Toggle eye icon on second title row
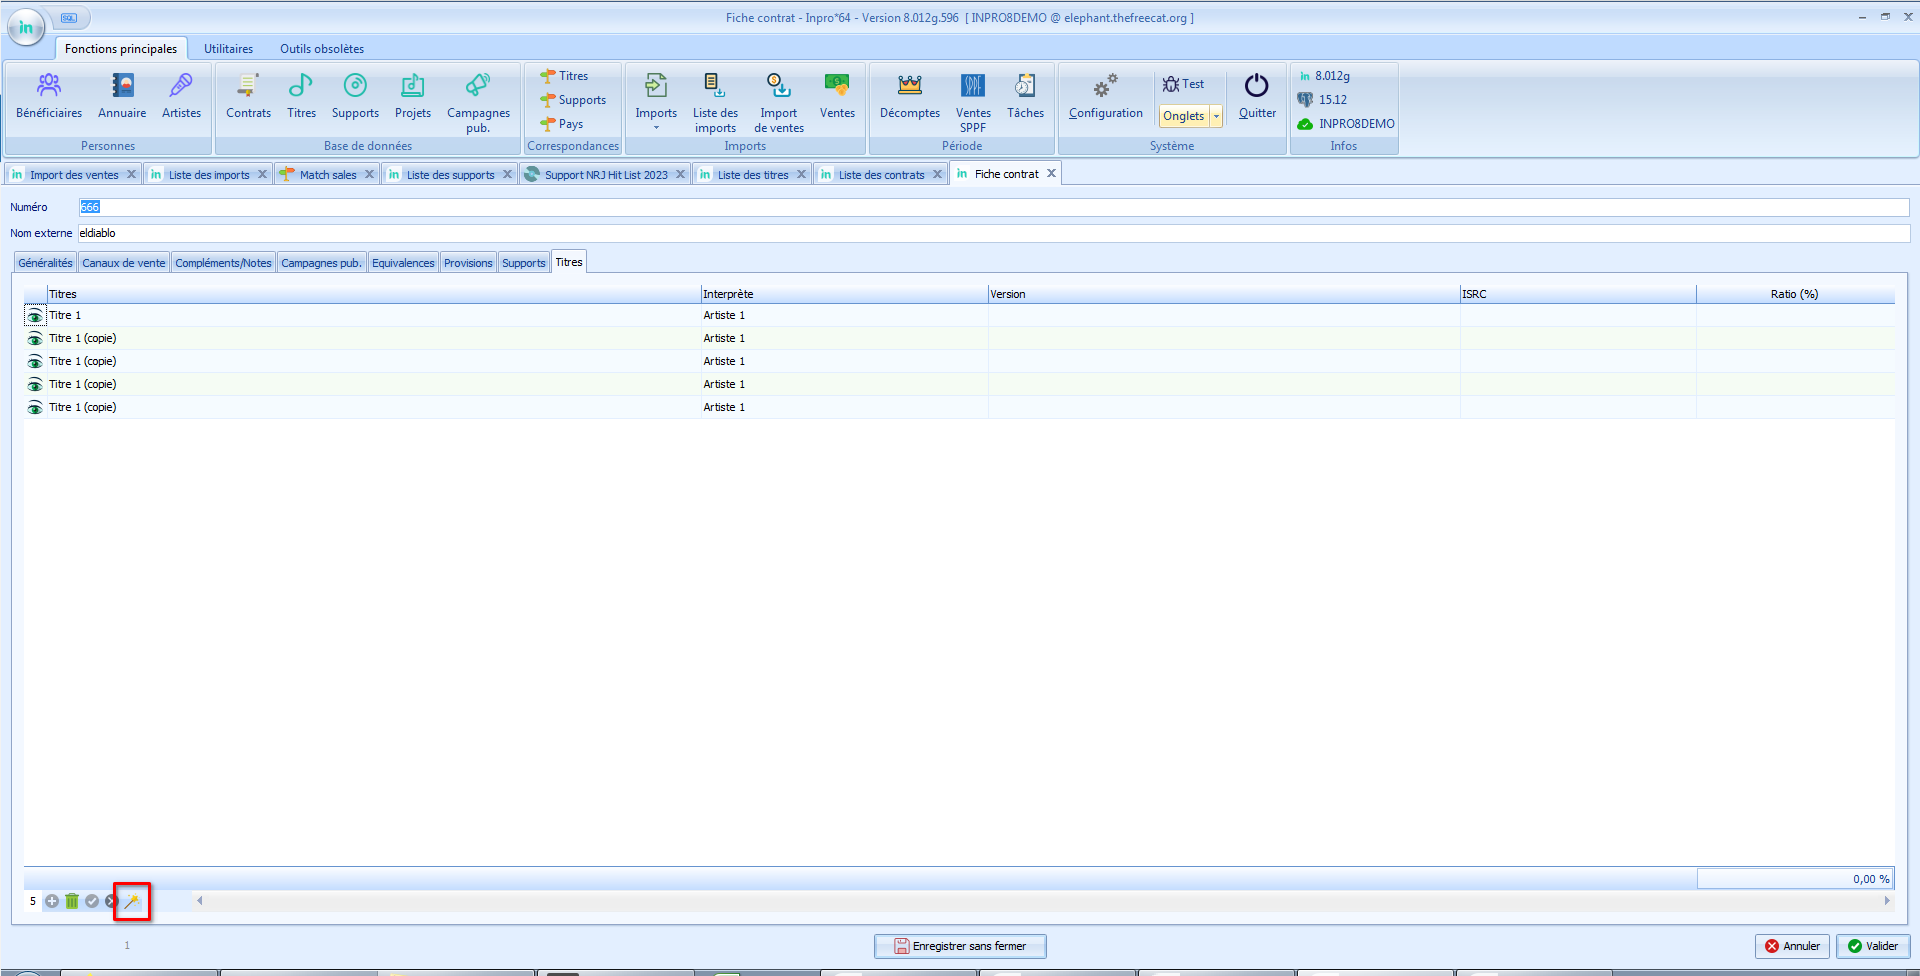 click(35, 339)
